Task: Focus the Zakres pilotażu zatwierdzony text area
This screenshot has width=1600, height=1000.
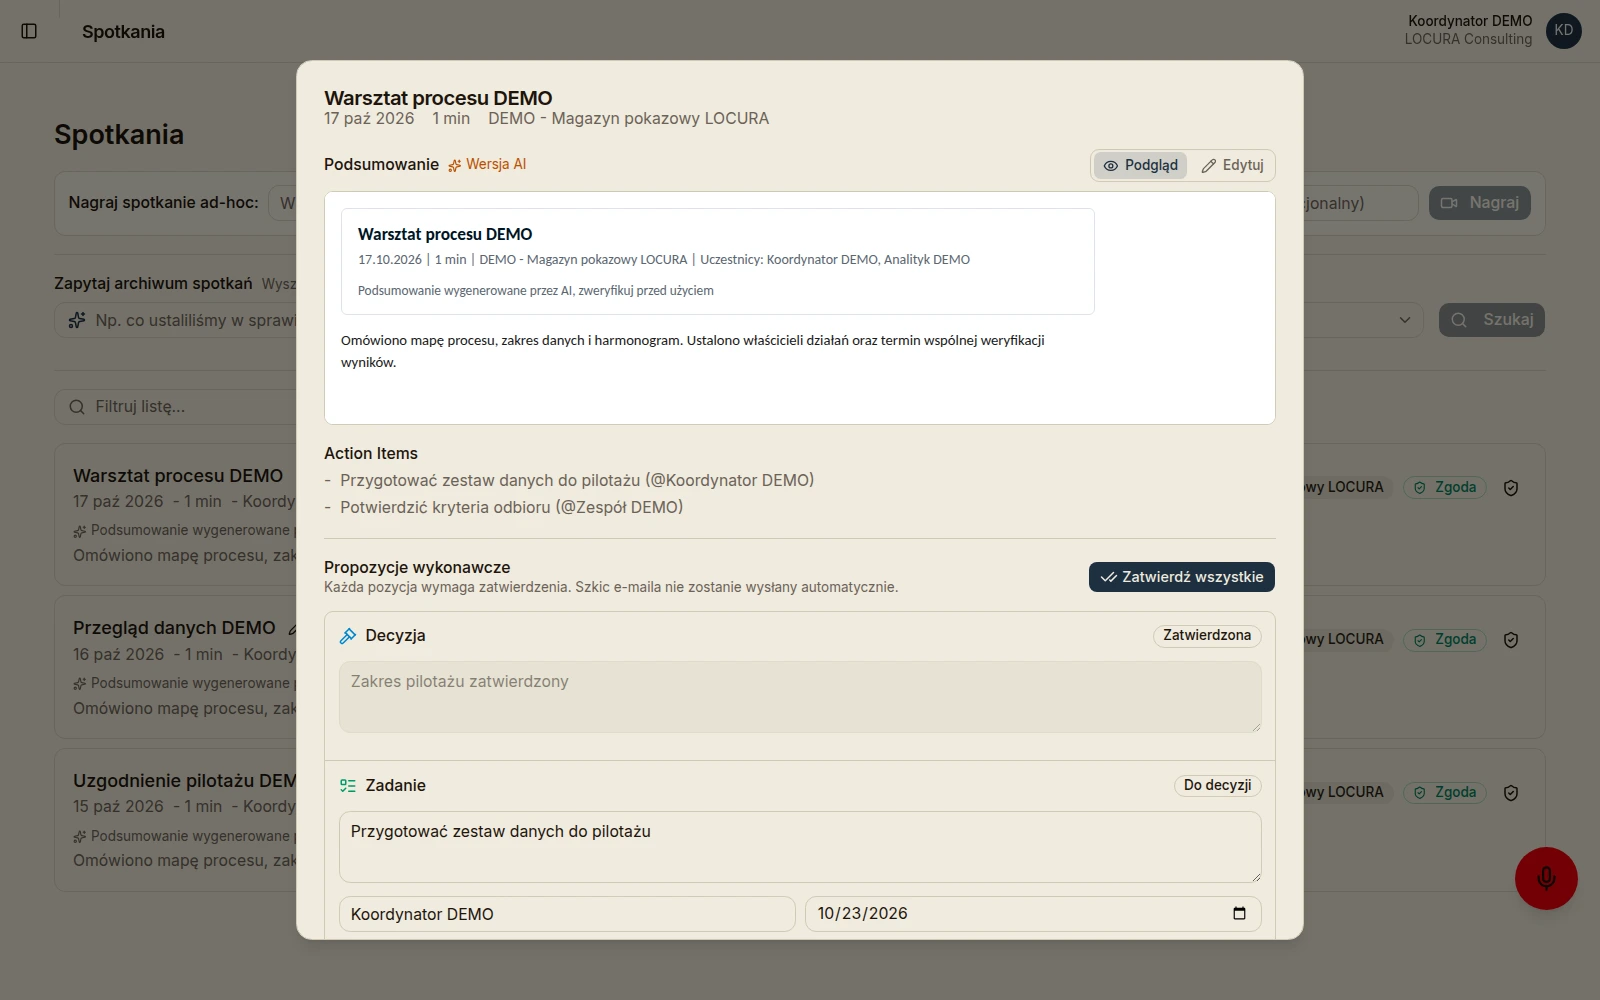Action: pyautogui.click(x=800, y=697)
